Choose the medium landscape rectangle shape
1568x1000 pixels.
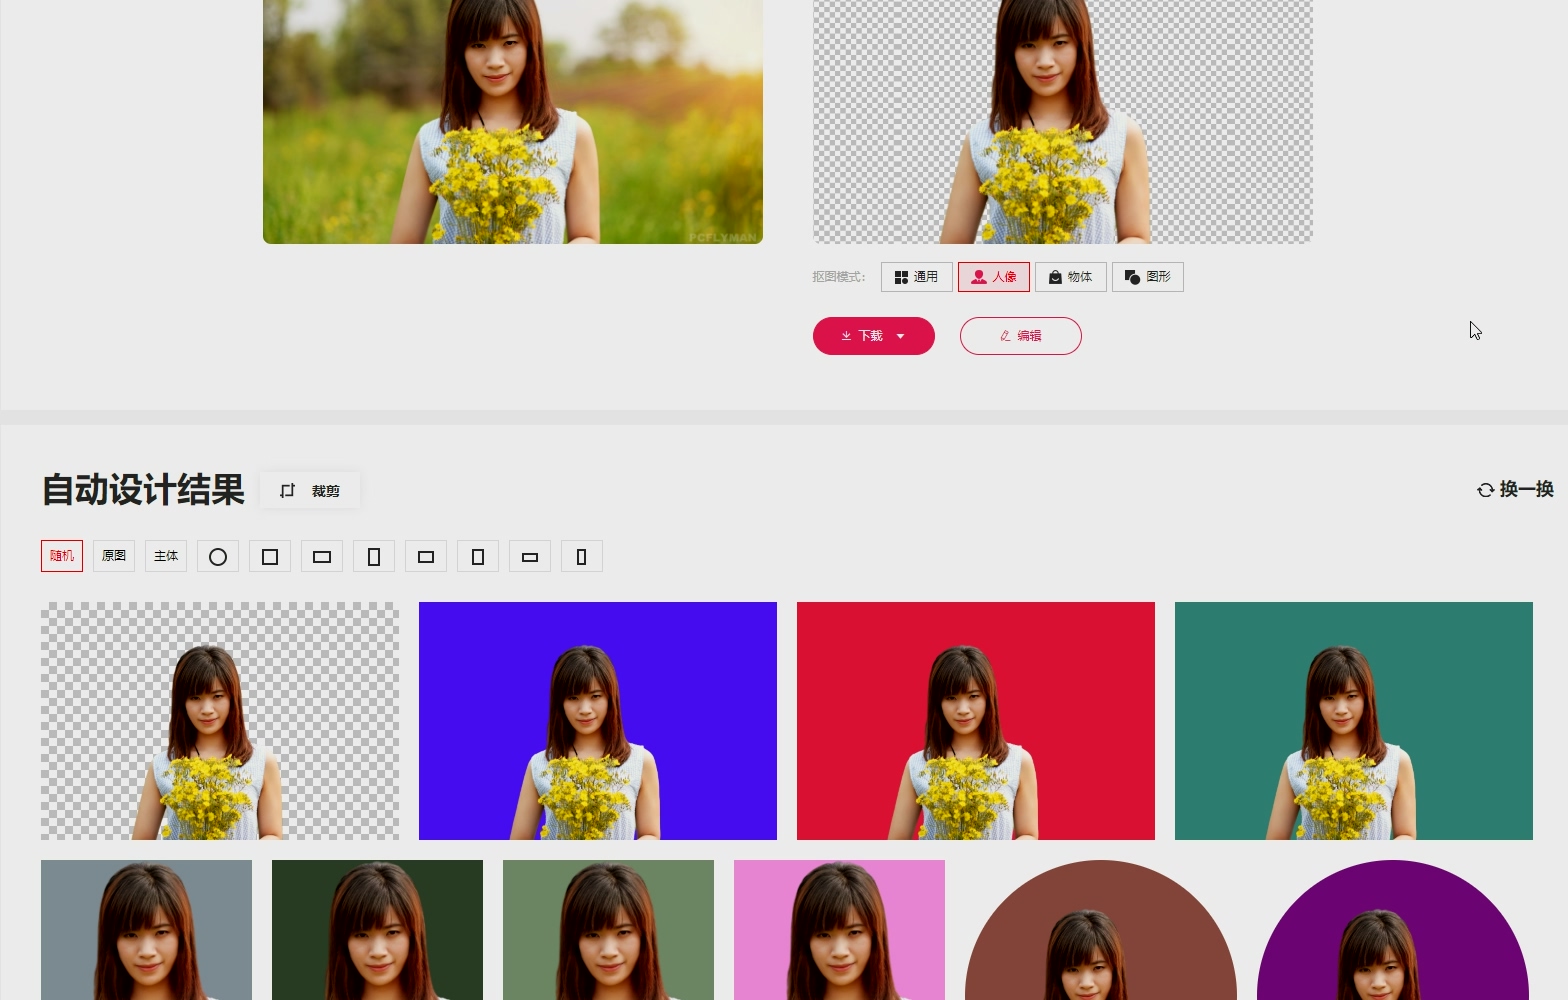click(426, 557)
